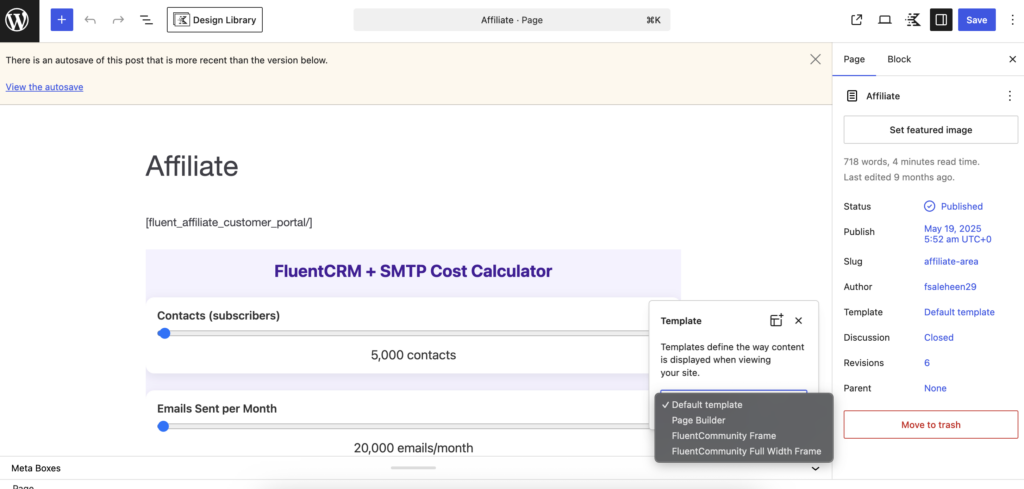1024x489 pixels.
Task: Change the Published status
Action: [953, 206]
